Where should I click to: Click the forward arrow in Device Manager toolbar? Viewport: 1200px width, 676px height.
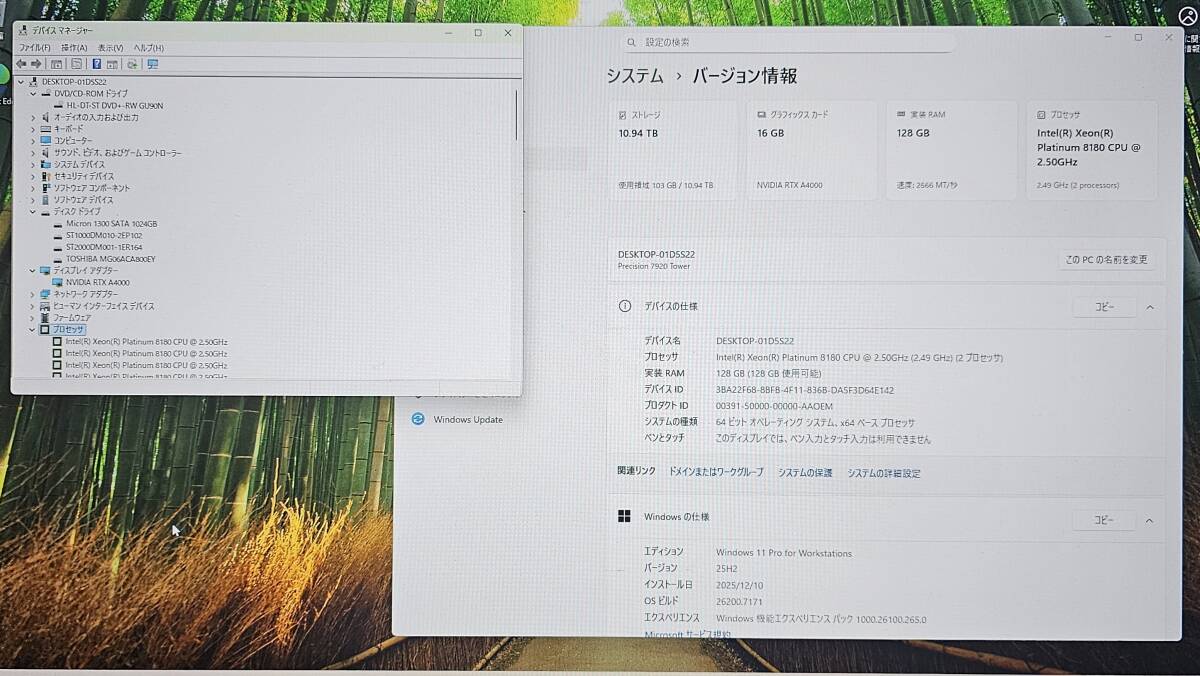click(x=36, y=64)
